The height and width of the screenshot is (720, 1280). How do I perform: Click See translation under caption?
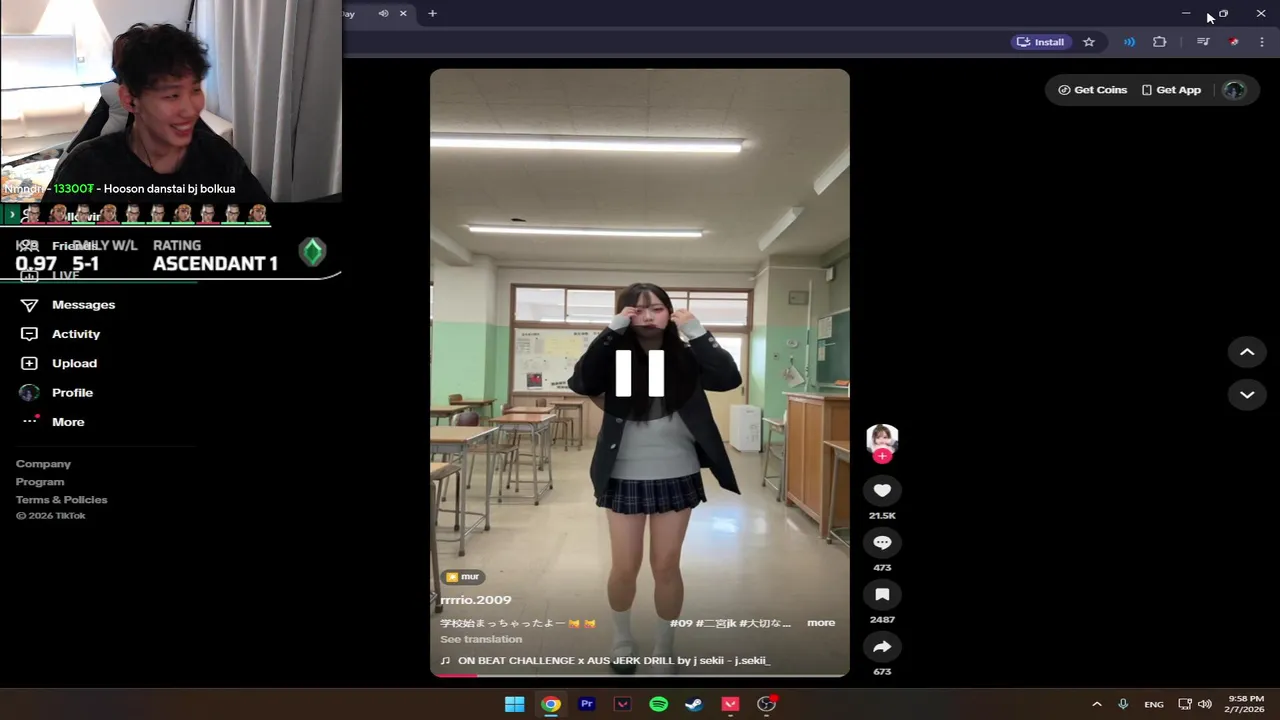pyautogui.click(x=481, y=639)
